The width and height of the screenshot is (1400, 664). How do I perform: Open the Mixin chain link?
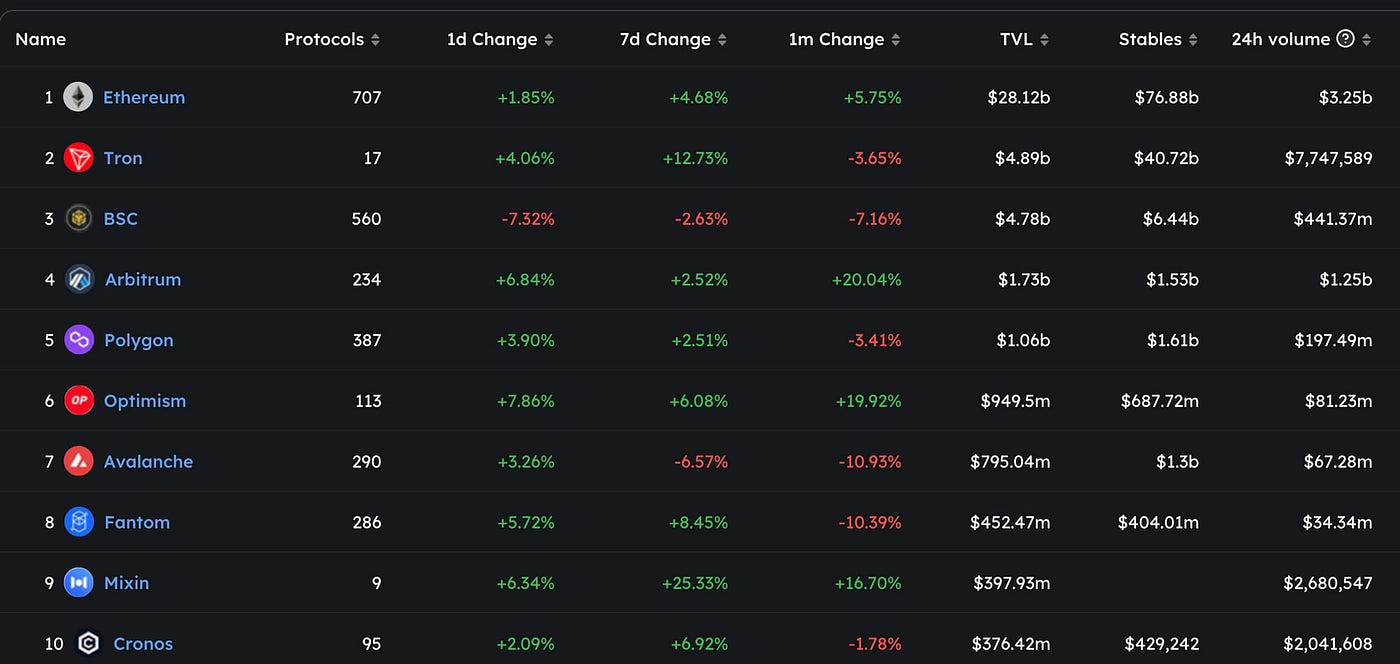[127, 582]
